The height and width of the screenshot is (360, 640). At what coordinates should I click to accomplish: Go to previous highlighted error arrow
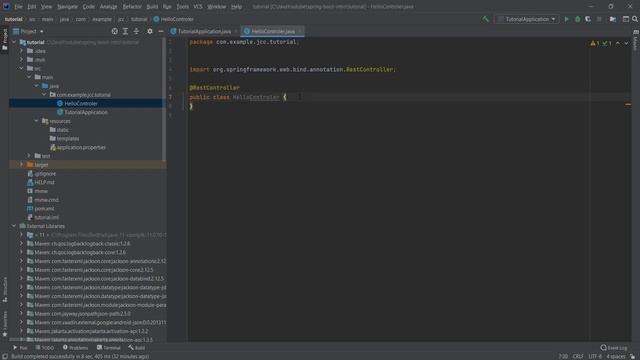618,43
